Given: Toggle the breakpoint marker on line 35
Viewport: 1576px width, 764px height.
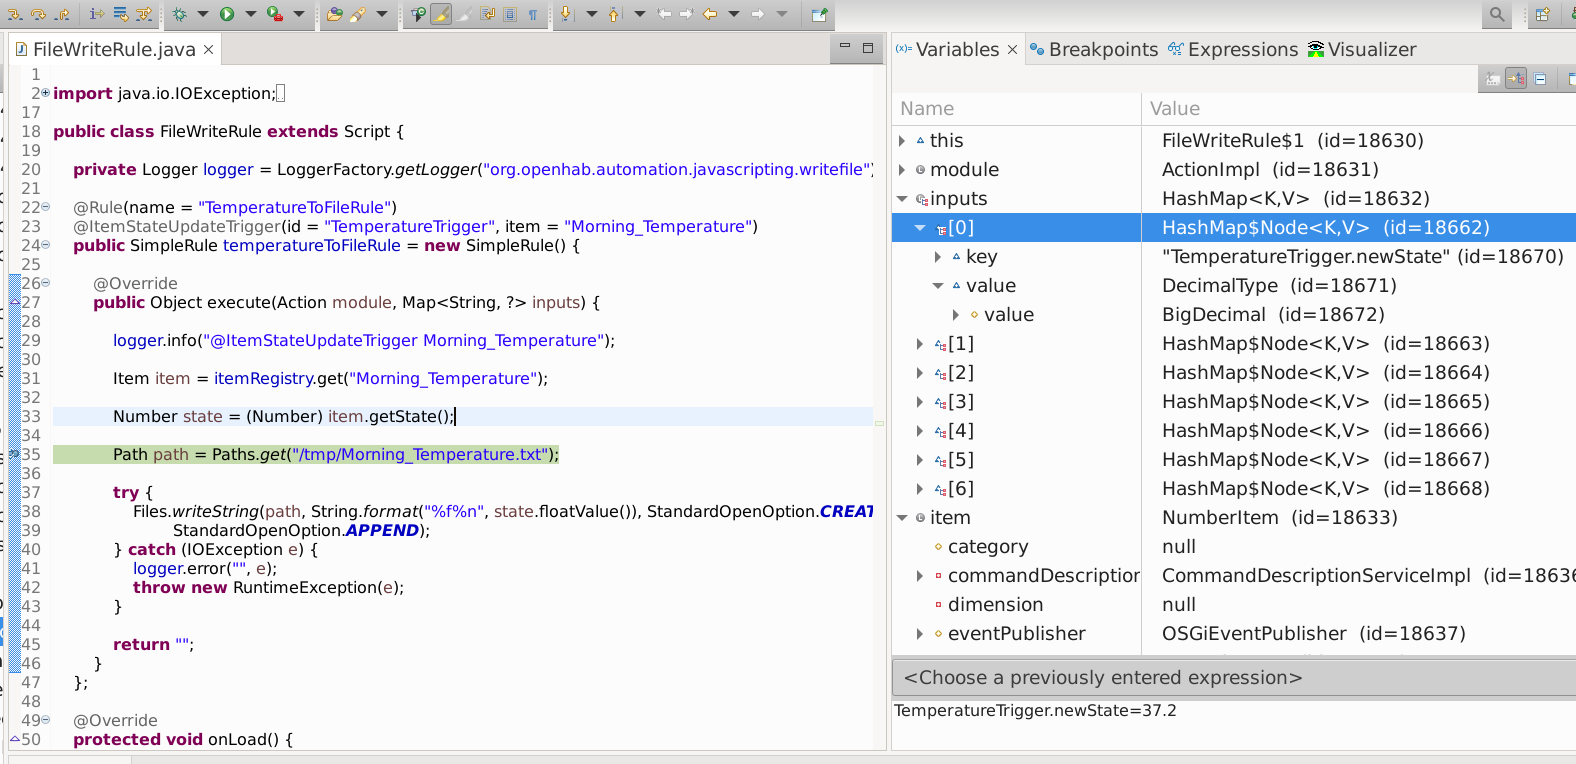Looking at the screenshot, I should click(x=14, y=454).
